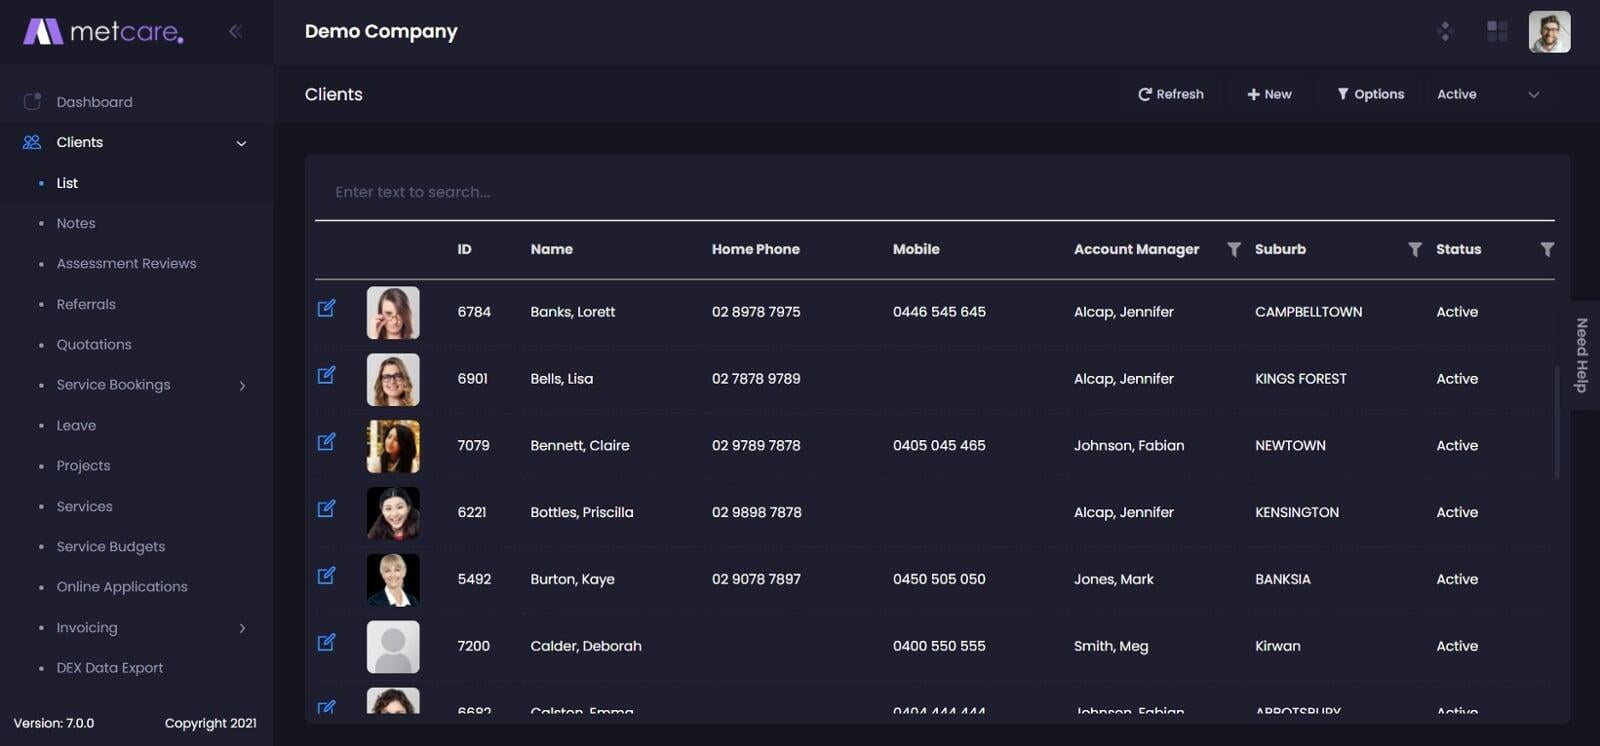The image size is (1600, 746).
Task: Open Dashboard from the sidebar
Action: (94, 102)
